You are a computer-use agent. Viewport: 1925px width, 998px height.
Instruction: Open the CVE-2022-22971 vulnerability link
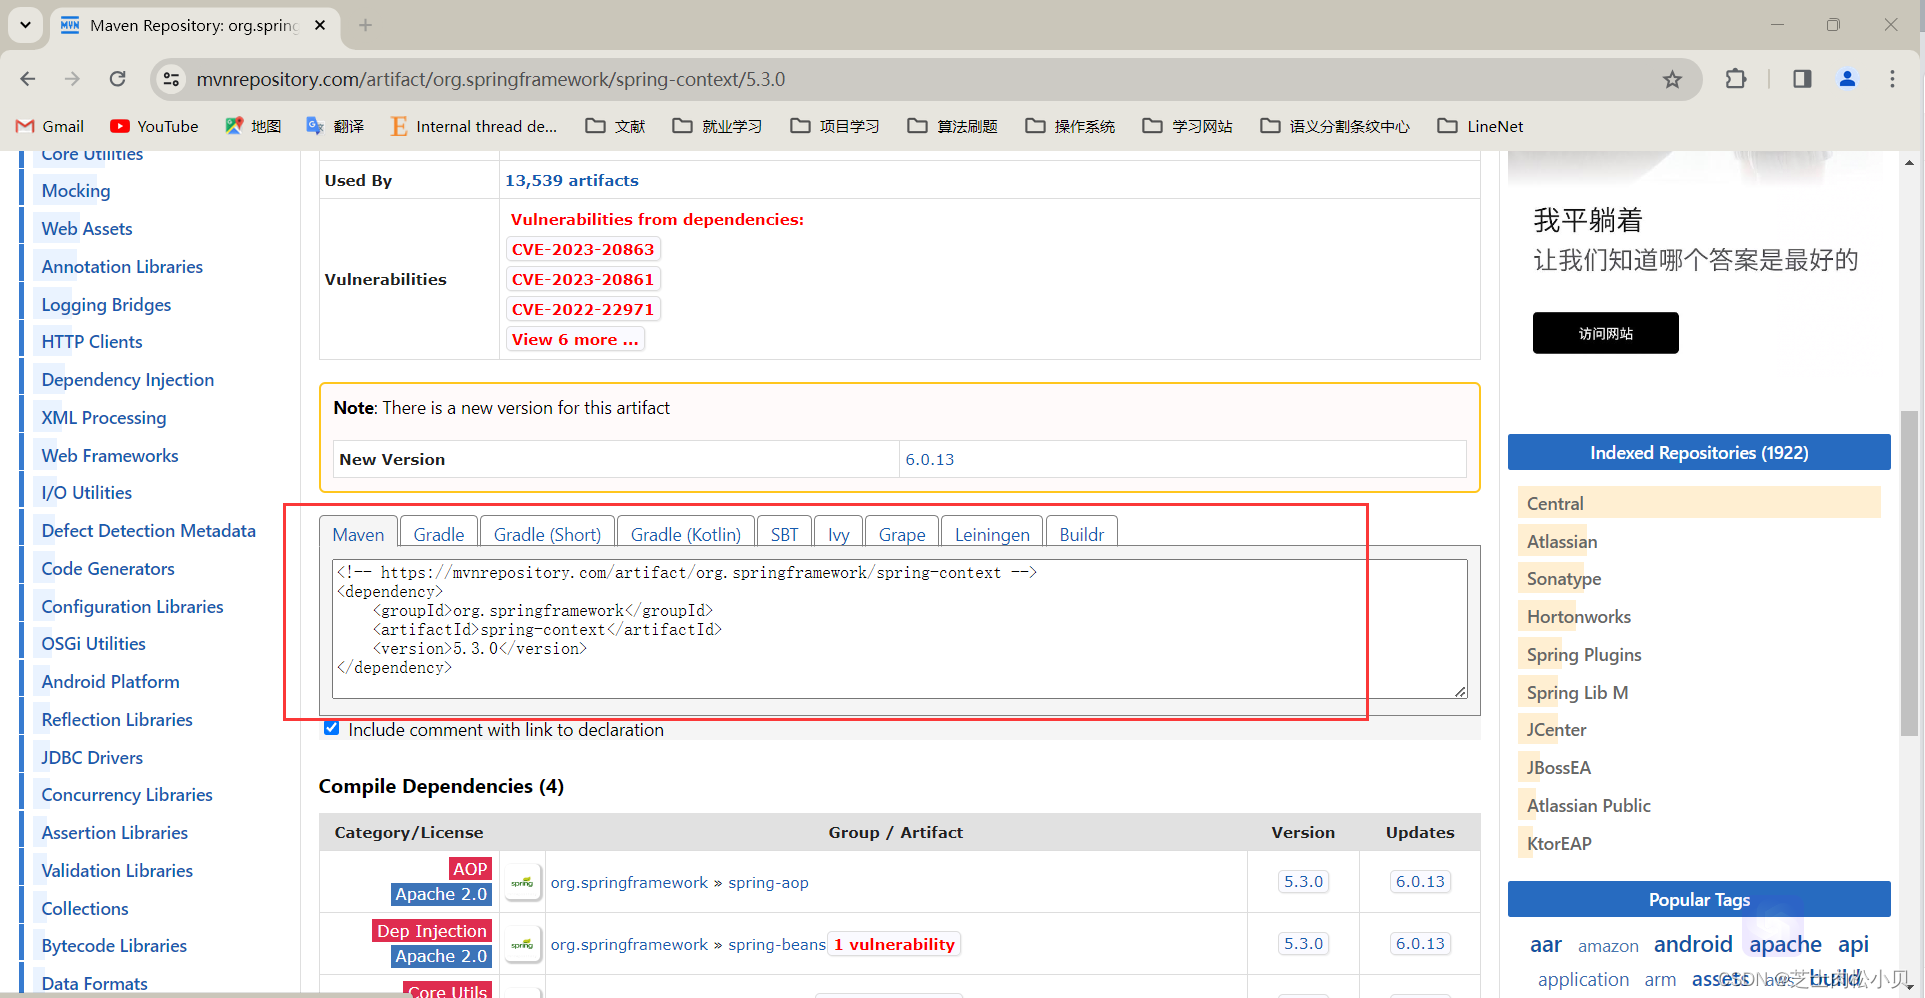click(x=583, y=309)
